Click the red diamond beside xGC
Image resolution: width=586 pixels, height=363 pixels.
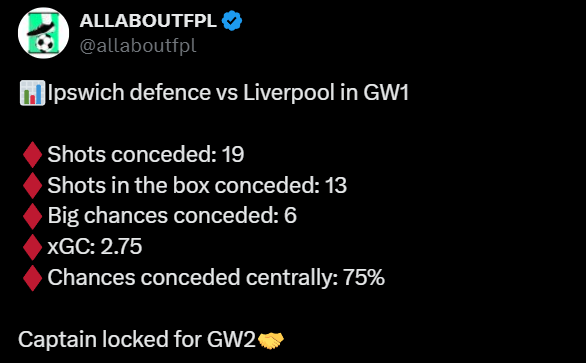(33, 247)
